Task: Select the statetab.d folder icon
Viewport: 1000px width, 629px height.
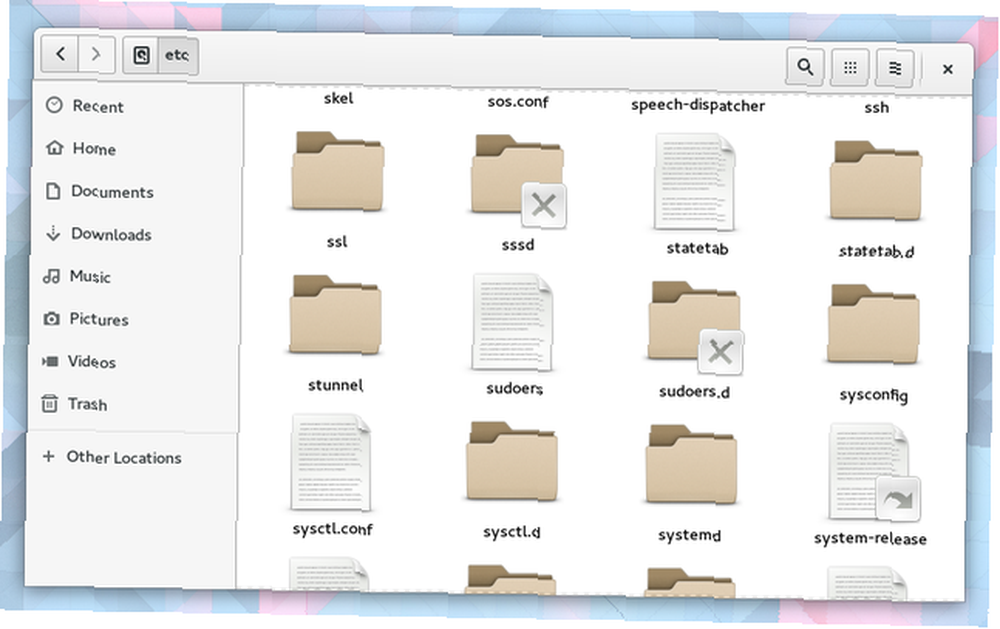Action: click(x=876, y=181)
